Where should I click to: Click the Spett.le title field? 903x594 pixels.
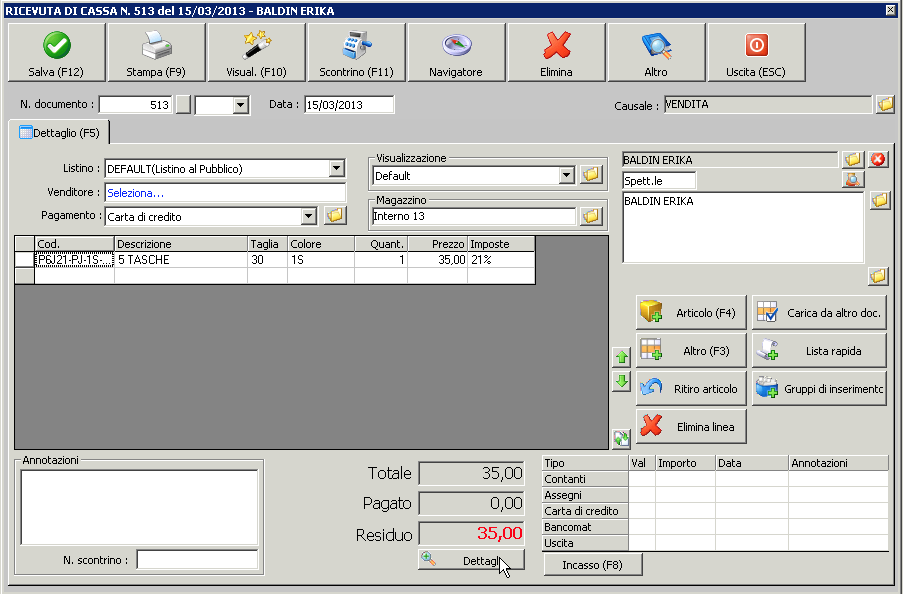pyautogui.click(x=659, y=180)
